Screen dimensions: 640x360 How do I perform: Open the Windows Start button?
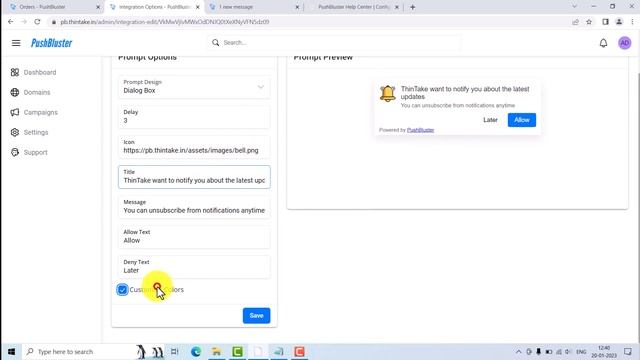click(x=11, y=351)
